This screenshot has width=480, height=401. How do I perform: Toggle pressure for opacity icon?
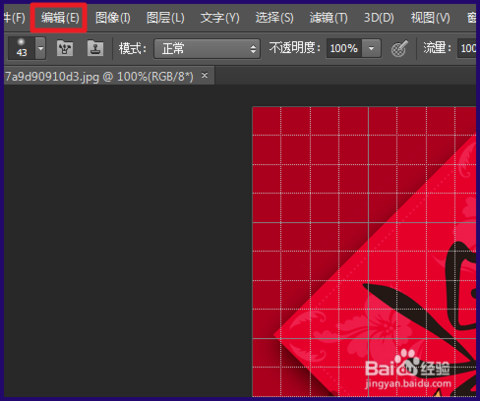tap(399, 49)
